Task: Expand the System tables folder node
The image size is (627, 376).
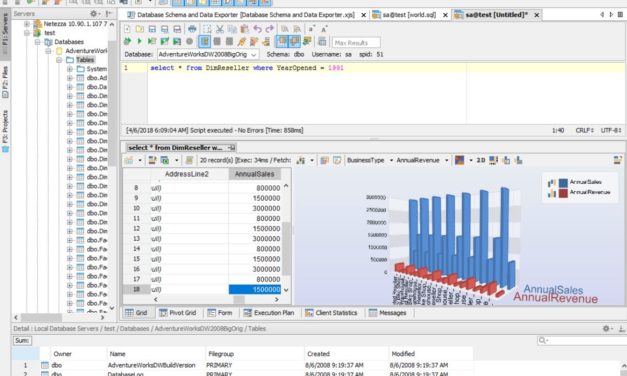Action: 70,69
